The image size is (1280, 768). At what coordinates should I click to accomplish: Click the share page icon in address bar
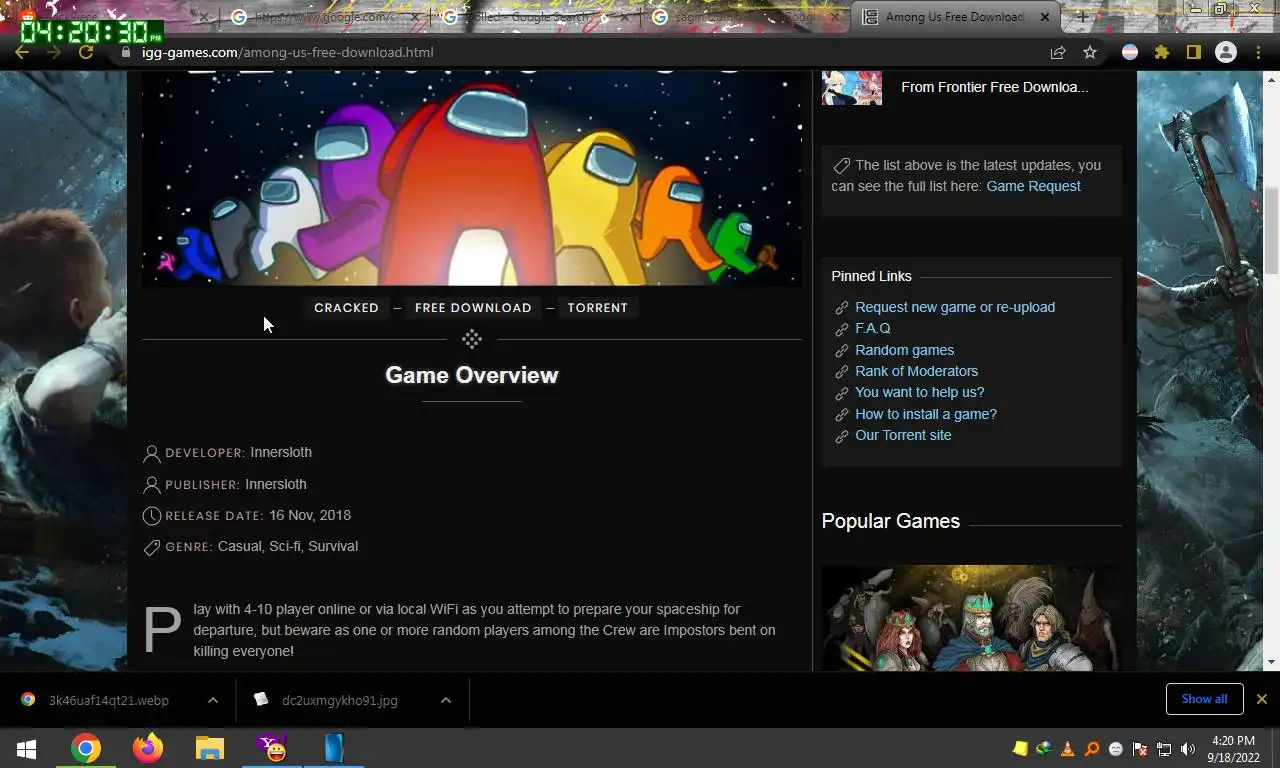1058,52
